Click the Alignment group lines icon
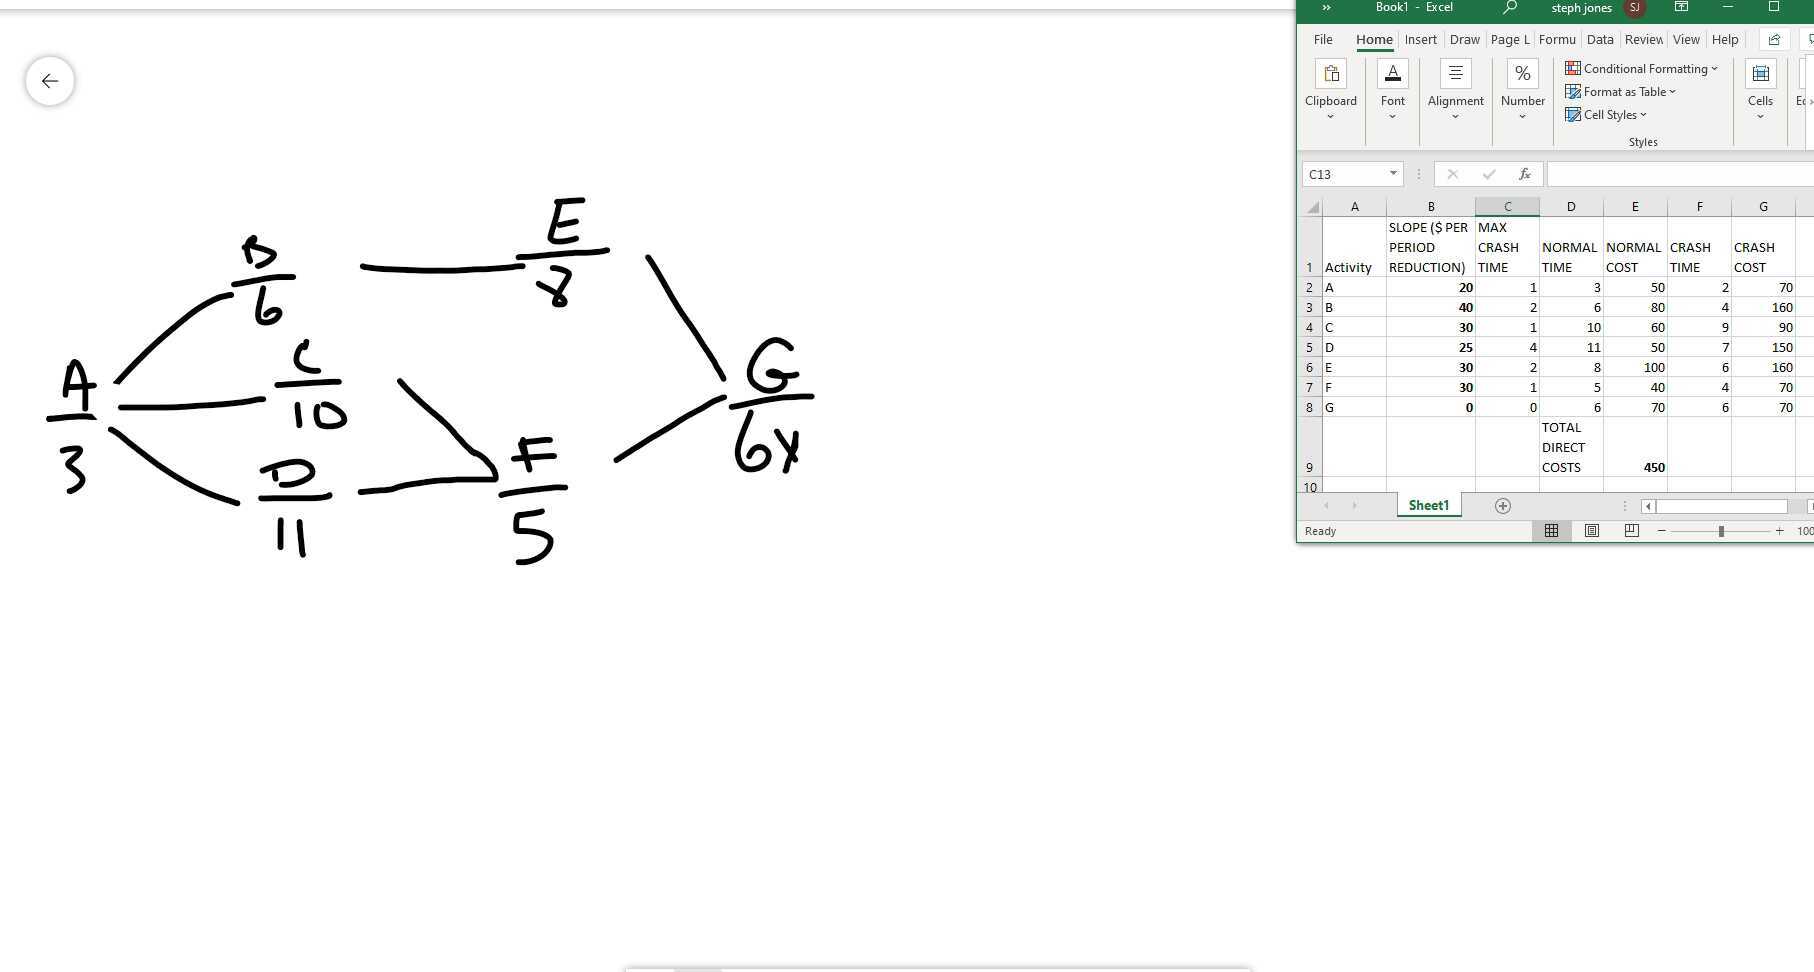Image resolution: width=1814 pixels, height=972 pixels. coord(1455,74)
